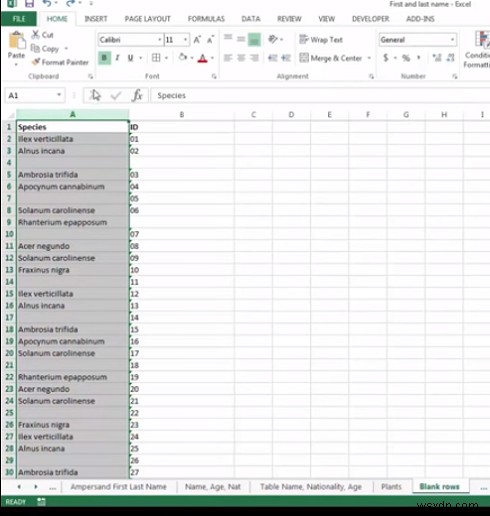
Task: Open accounting format dropdown arrow
Action: pyautogui.click(x=395, y=58)
